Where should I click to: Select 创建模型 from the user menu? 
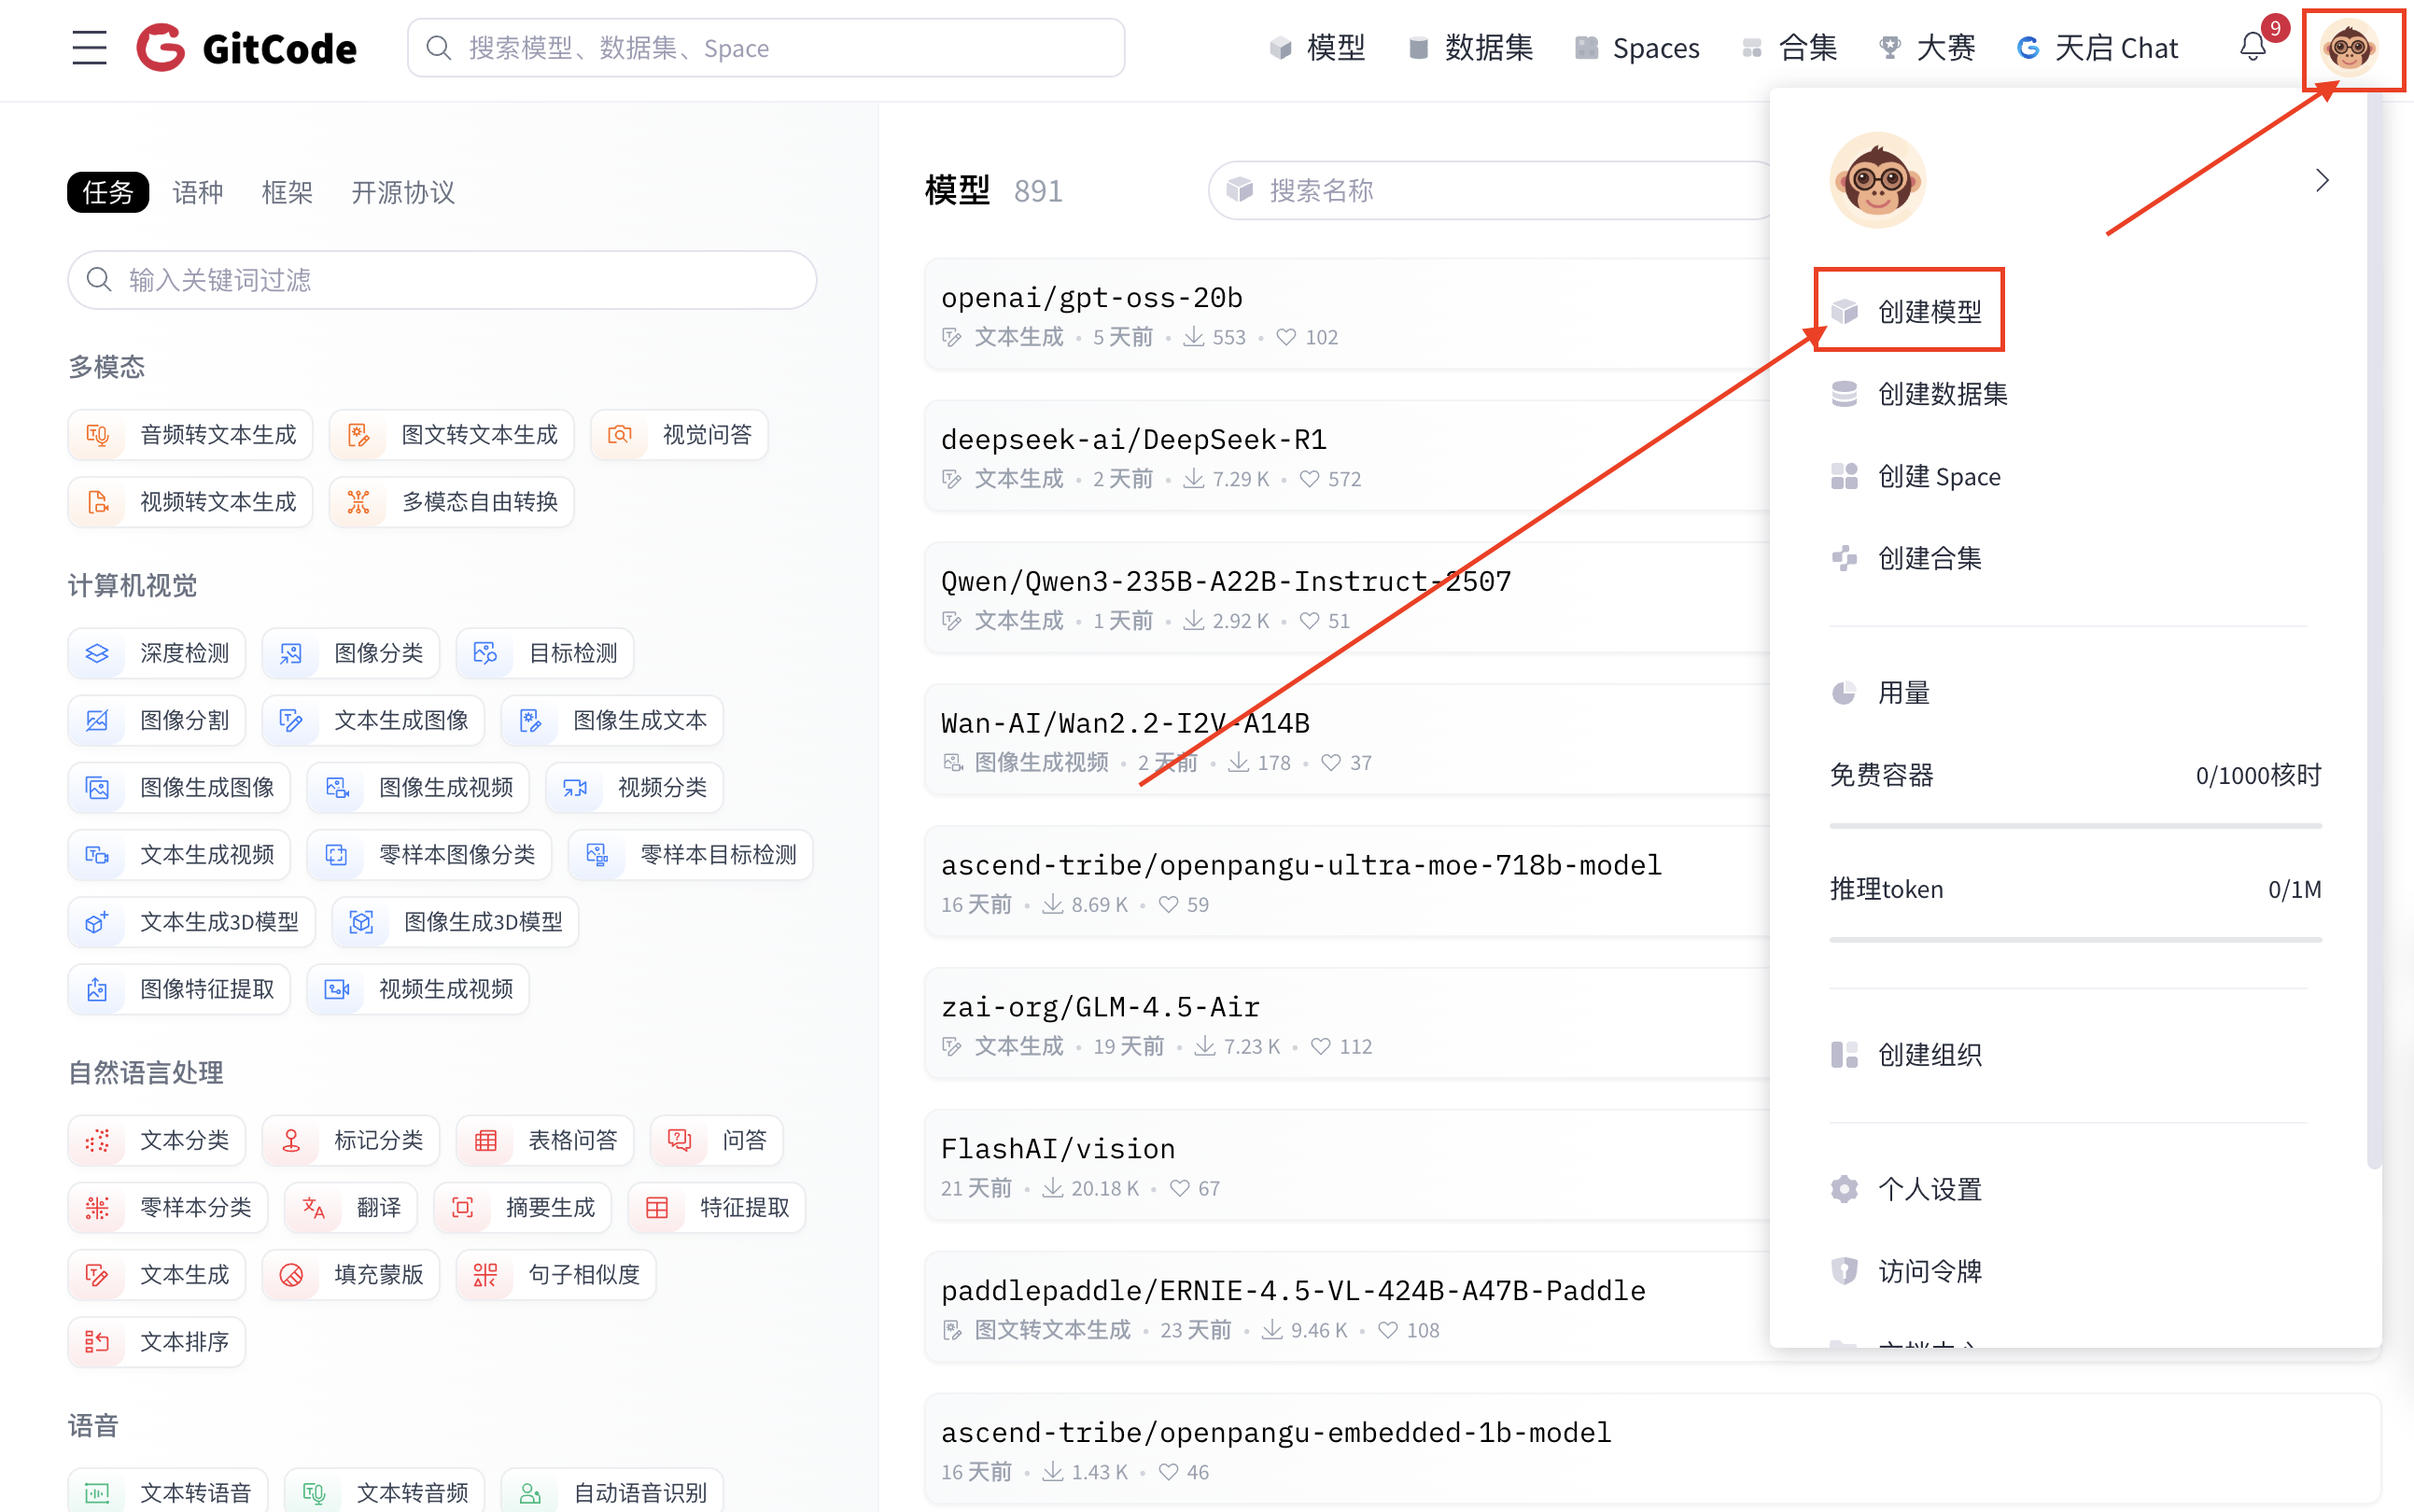click(1908, 311)
